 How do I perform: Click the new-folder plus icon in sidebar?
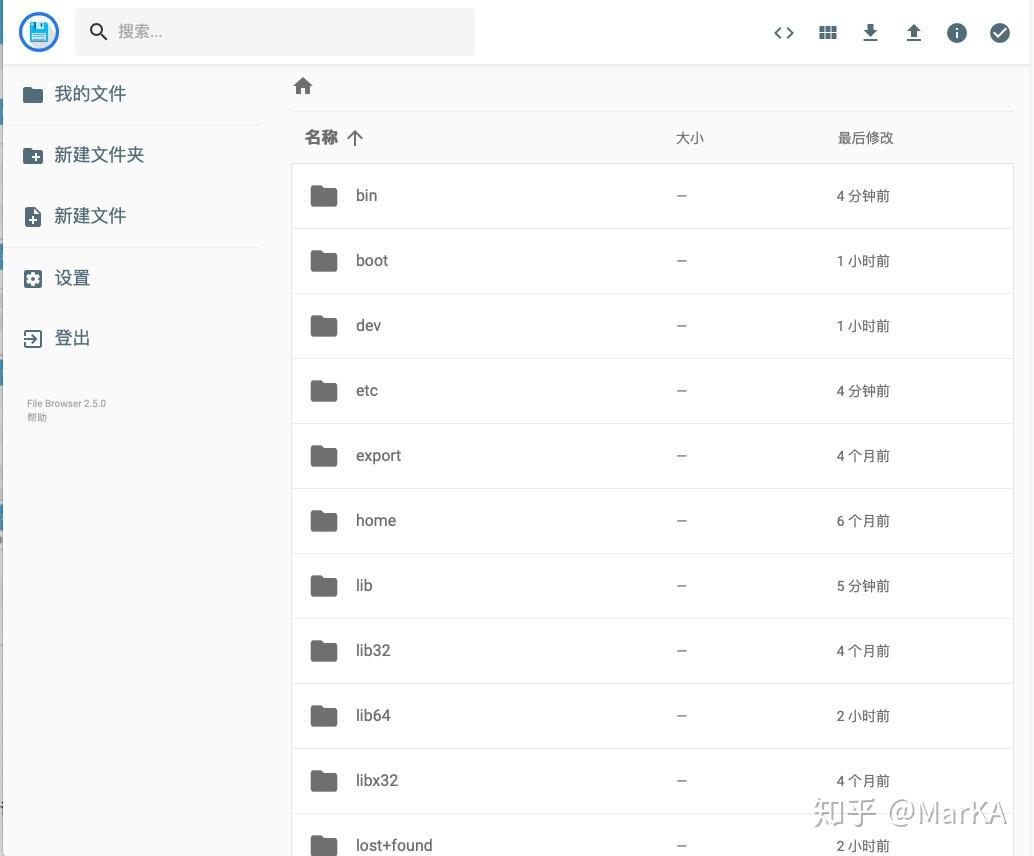tap(33, 156)
